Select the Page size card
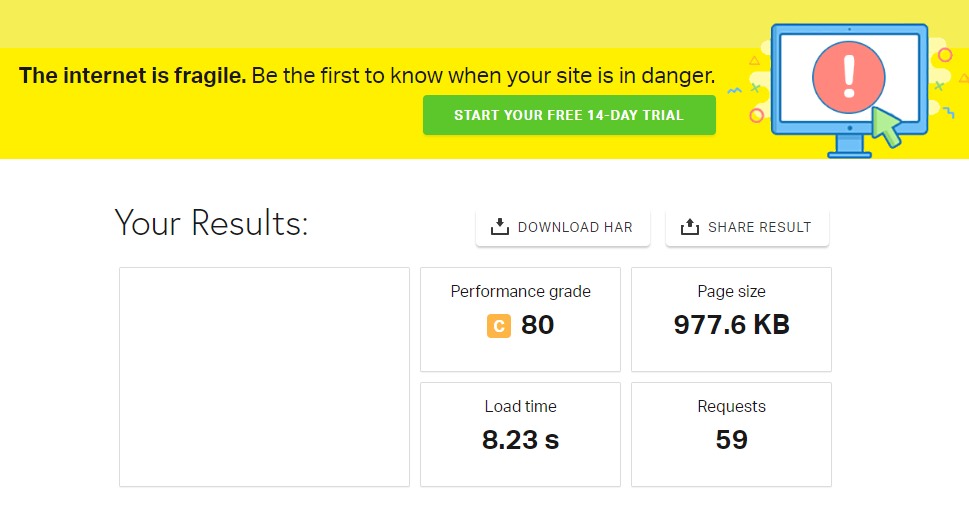This screenshot has width=969, height=518. pos(731,320)
